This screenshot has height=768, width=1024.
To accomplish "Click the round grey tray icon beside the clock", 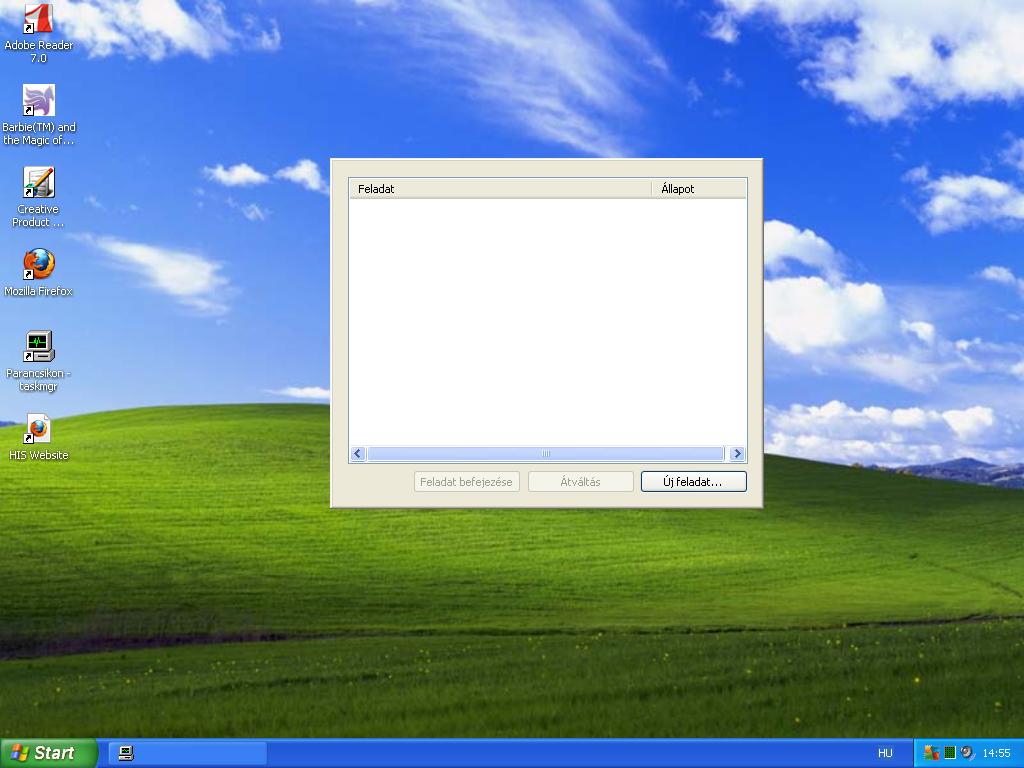I will [967, 753].
